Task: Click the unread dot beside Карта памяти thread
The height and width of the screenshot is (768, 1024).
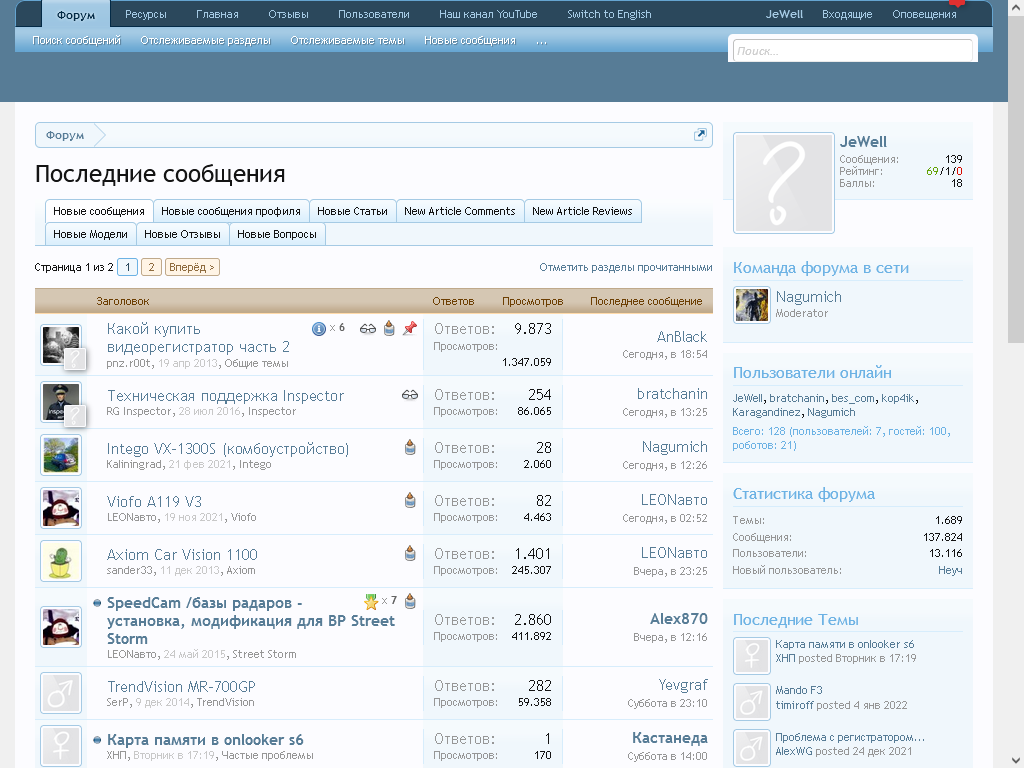Action: [x=97, y=741]
